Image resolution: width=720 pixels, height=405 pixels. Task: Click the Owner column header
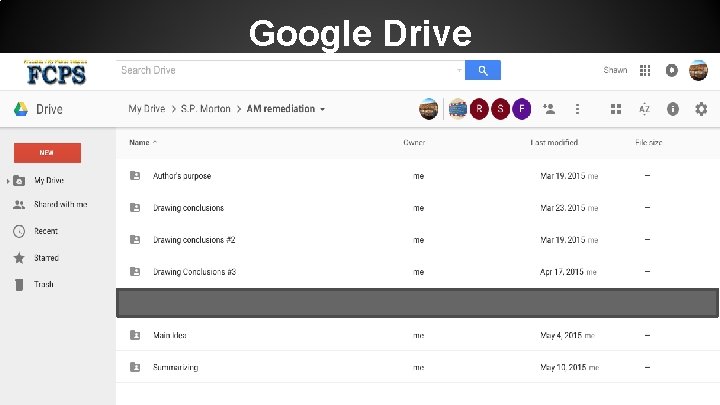coord(414,142)
